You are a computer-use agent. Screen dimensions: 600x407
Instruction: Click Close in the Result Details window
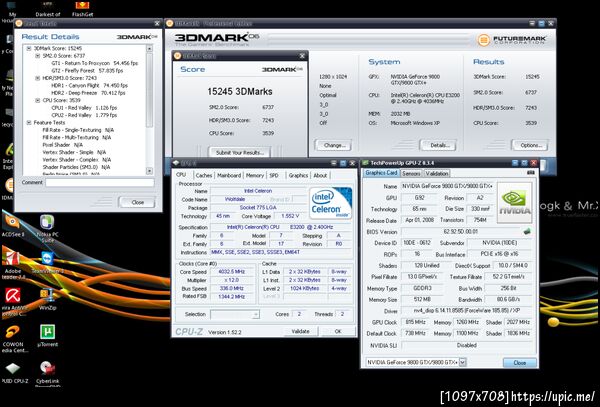(x=137, y=202)
